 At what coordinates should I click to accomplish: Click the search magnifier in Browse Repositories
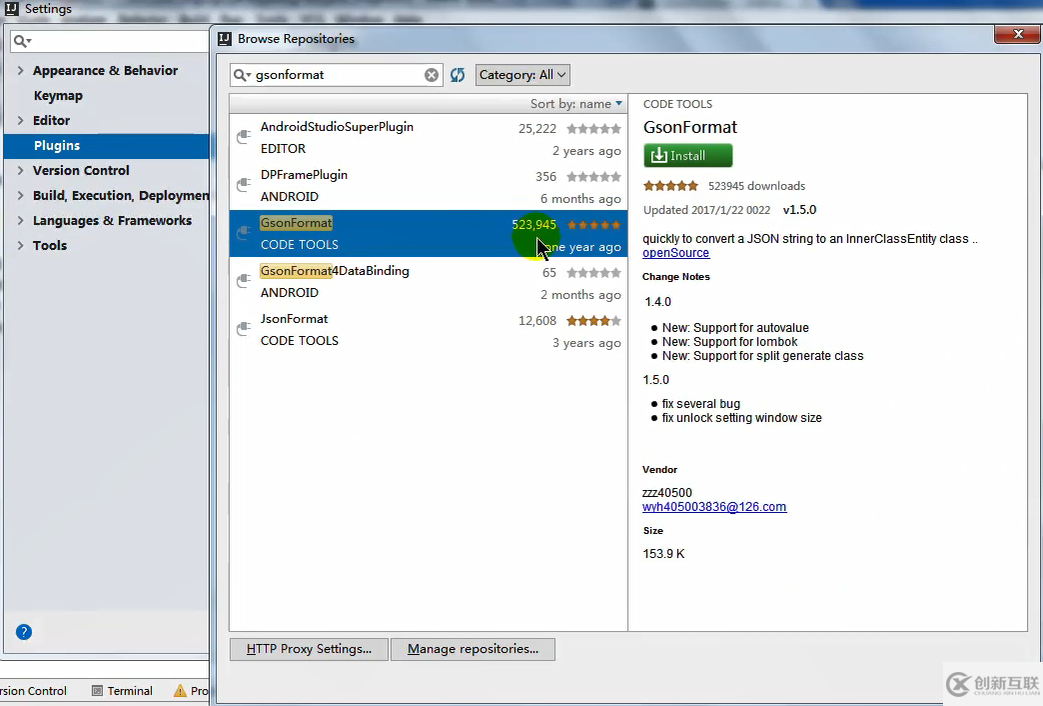tap(241, 75)
